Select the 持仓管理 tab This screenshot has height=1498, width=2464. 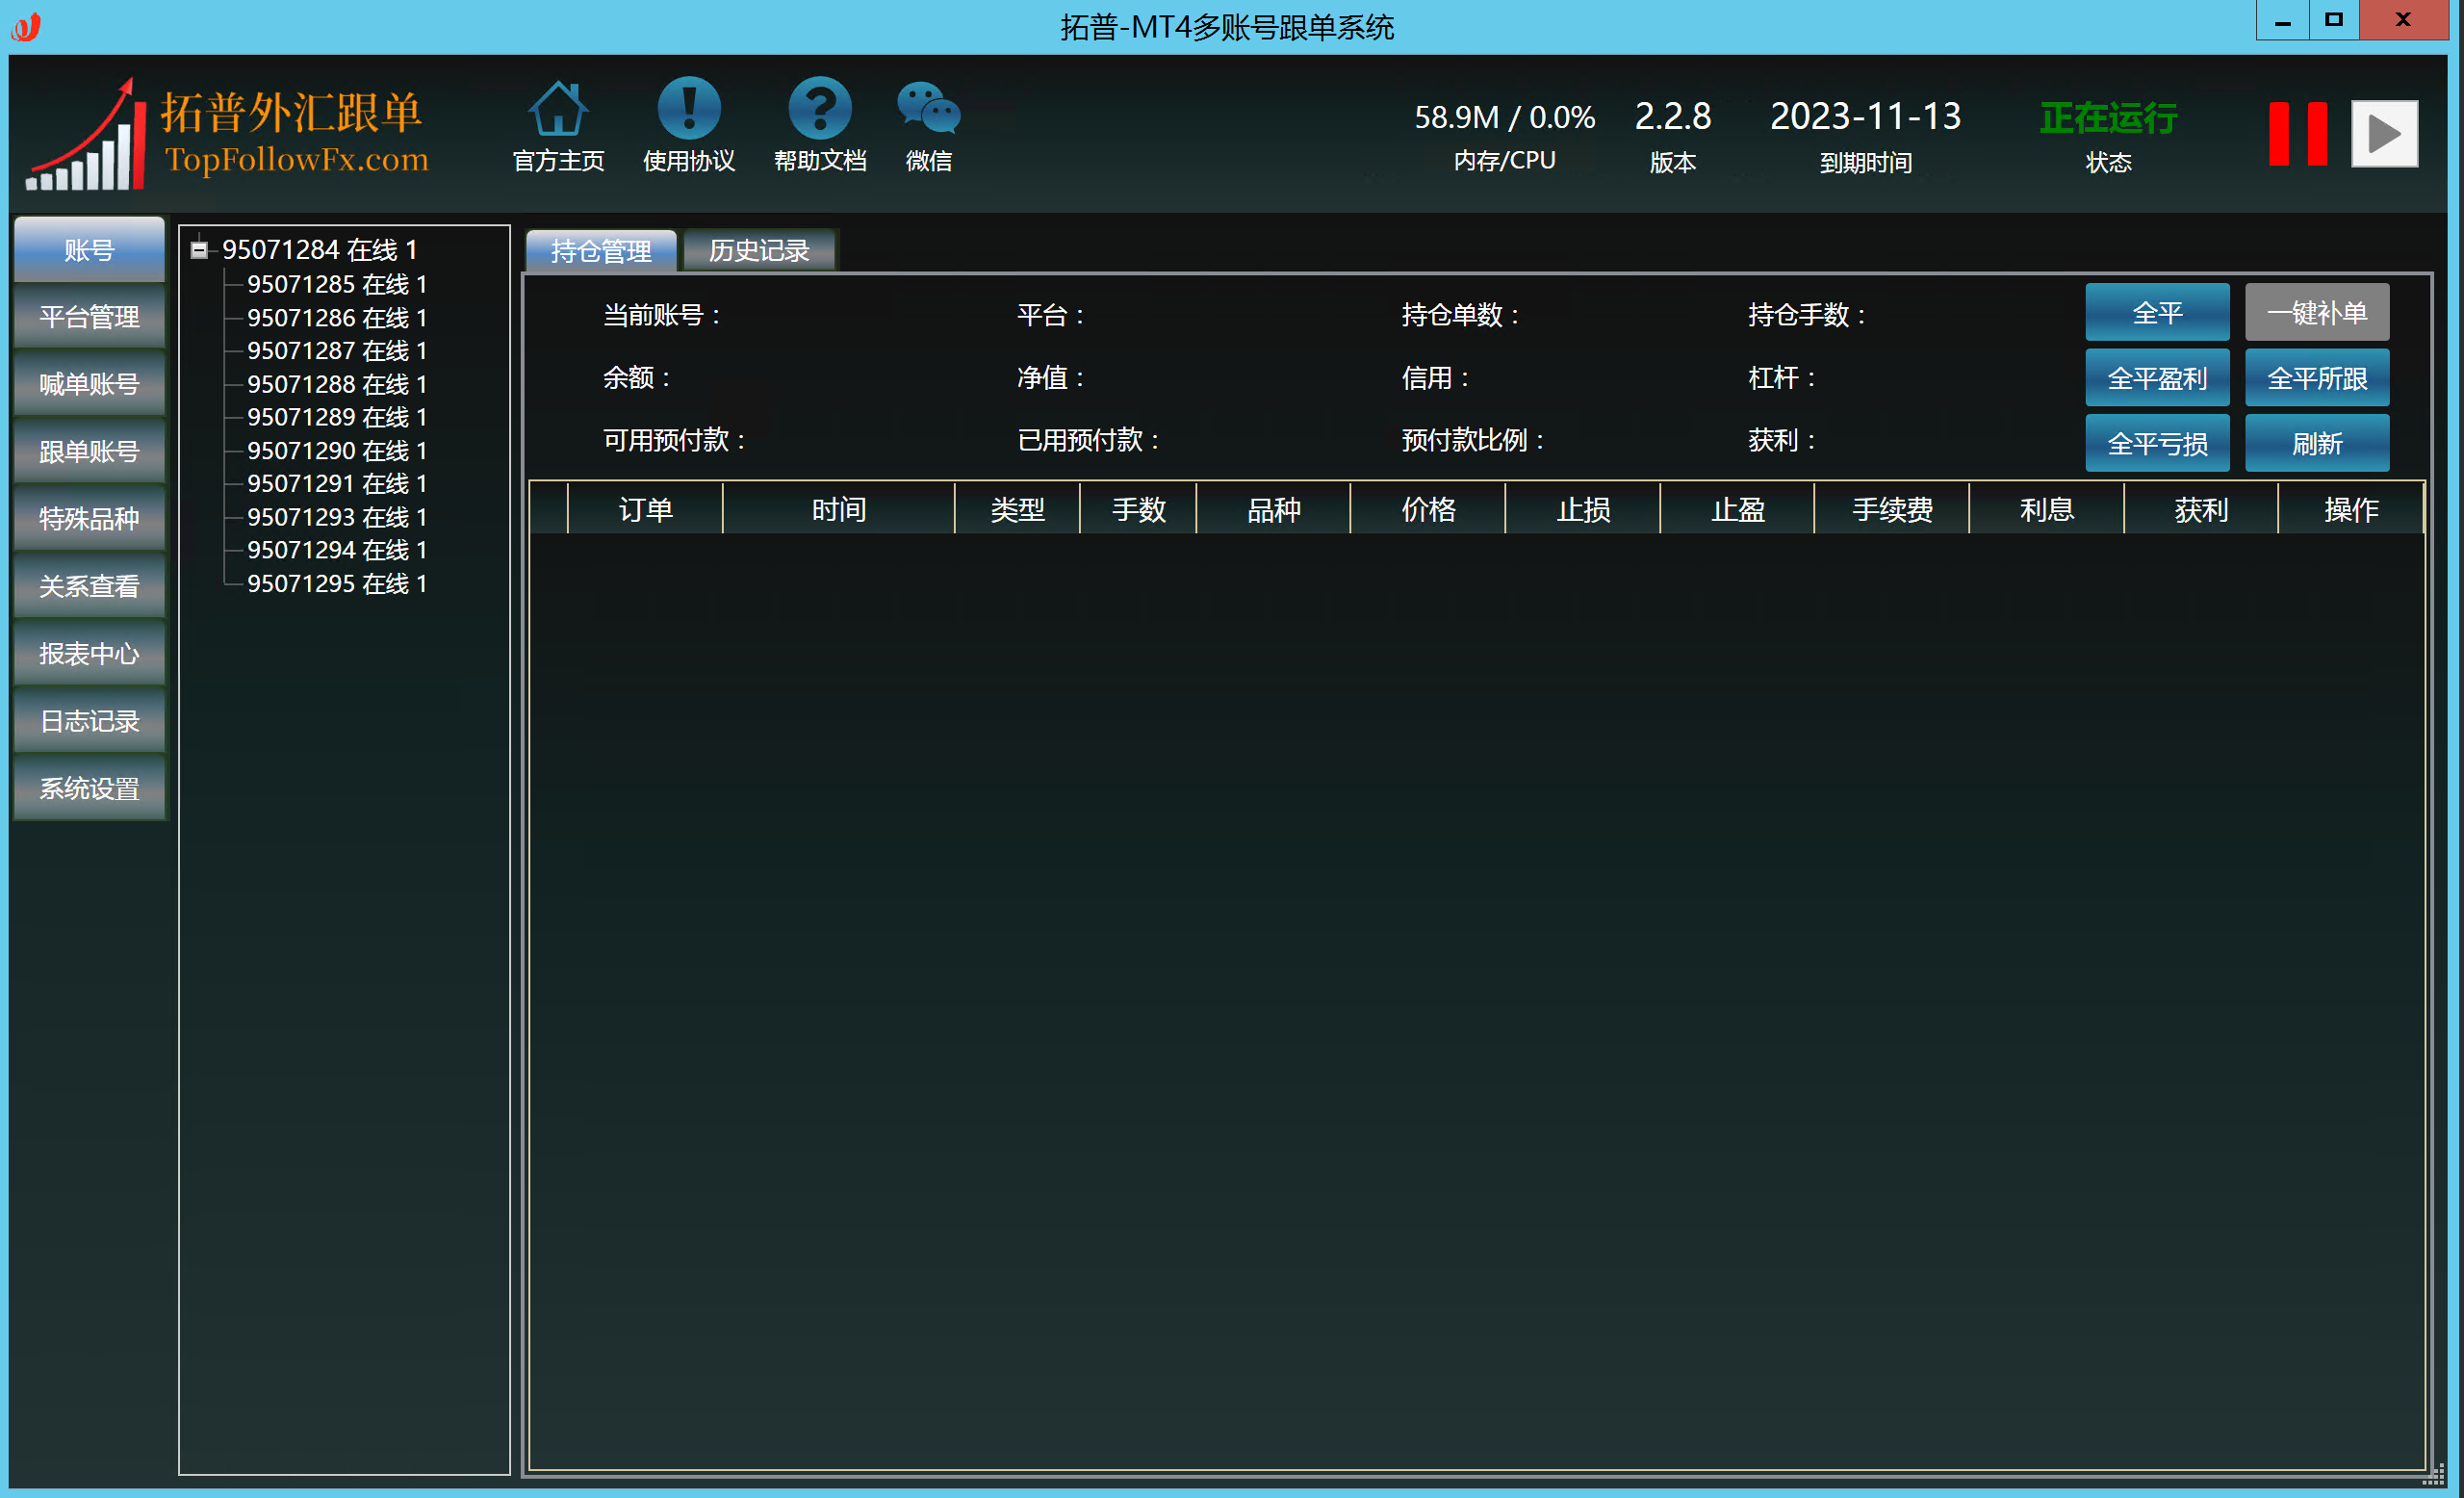600,251
